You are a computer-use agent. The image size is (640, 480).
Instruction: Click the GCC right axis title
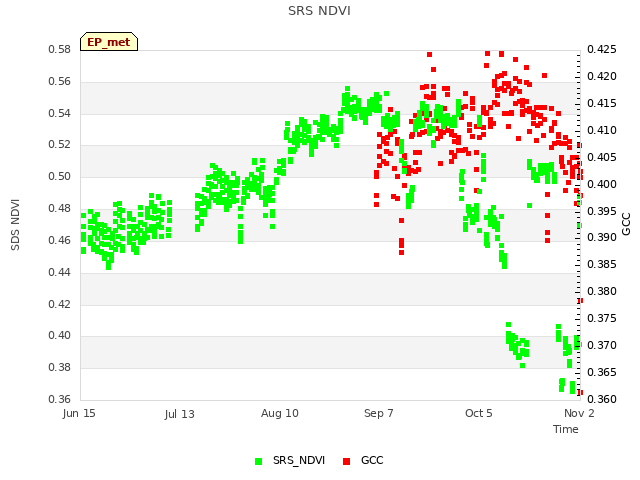(626, 224)
